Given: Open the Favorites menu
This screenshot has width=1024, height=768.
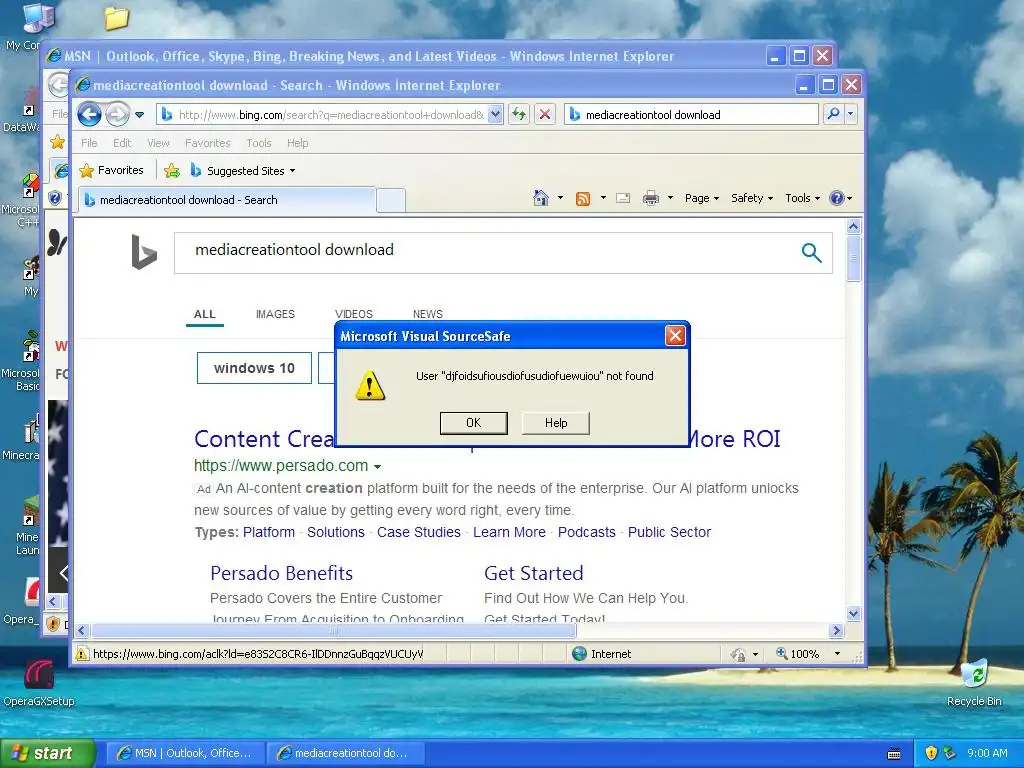Looking at the screenshot, I should [208, 143].
